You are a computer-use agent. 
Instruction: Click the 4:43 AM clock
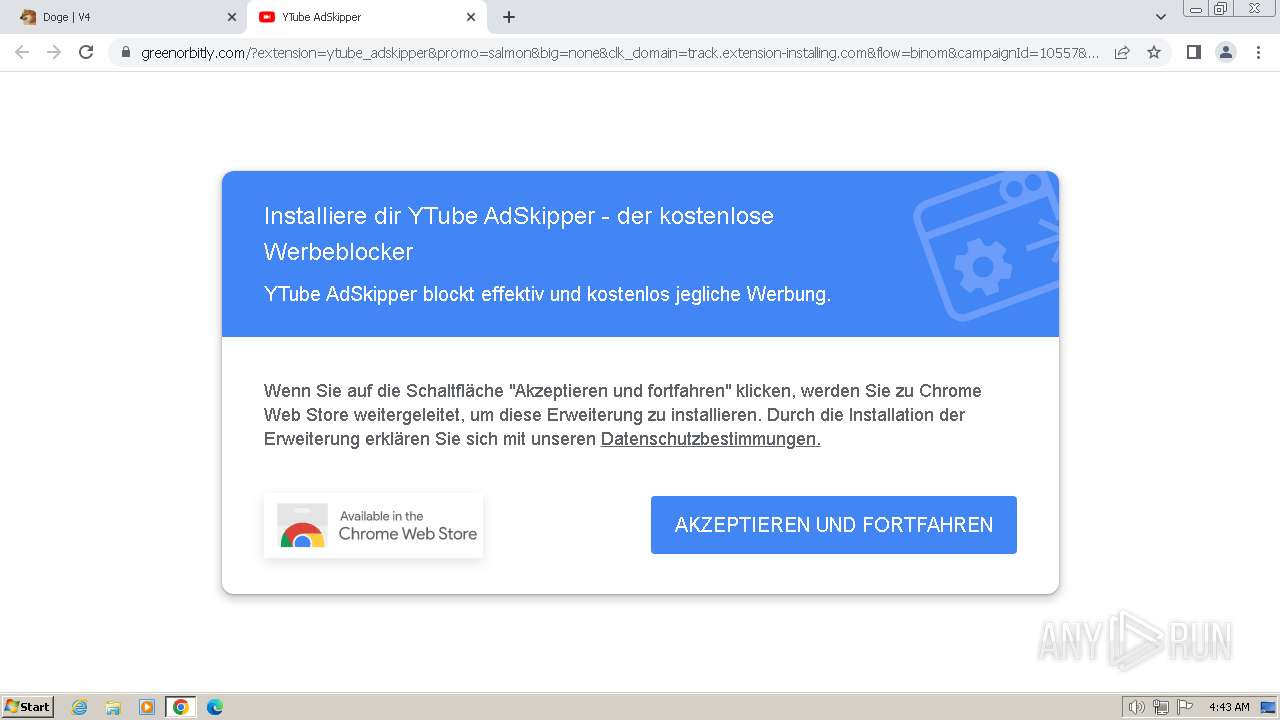coord(1229,707)
